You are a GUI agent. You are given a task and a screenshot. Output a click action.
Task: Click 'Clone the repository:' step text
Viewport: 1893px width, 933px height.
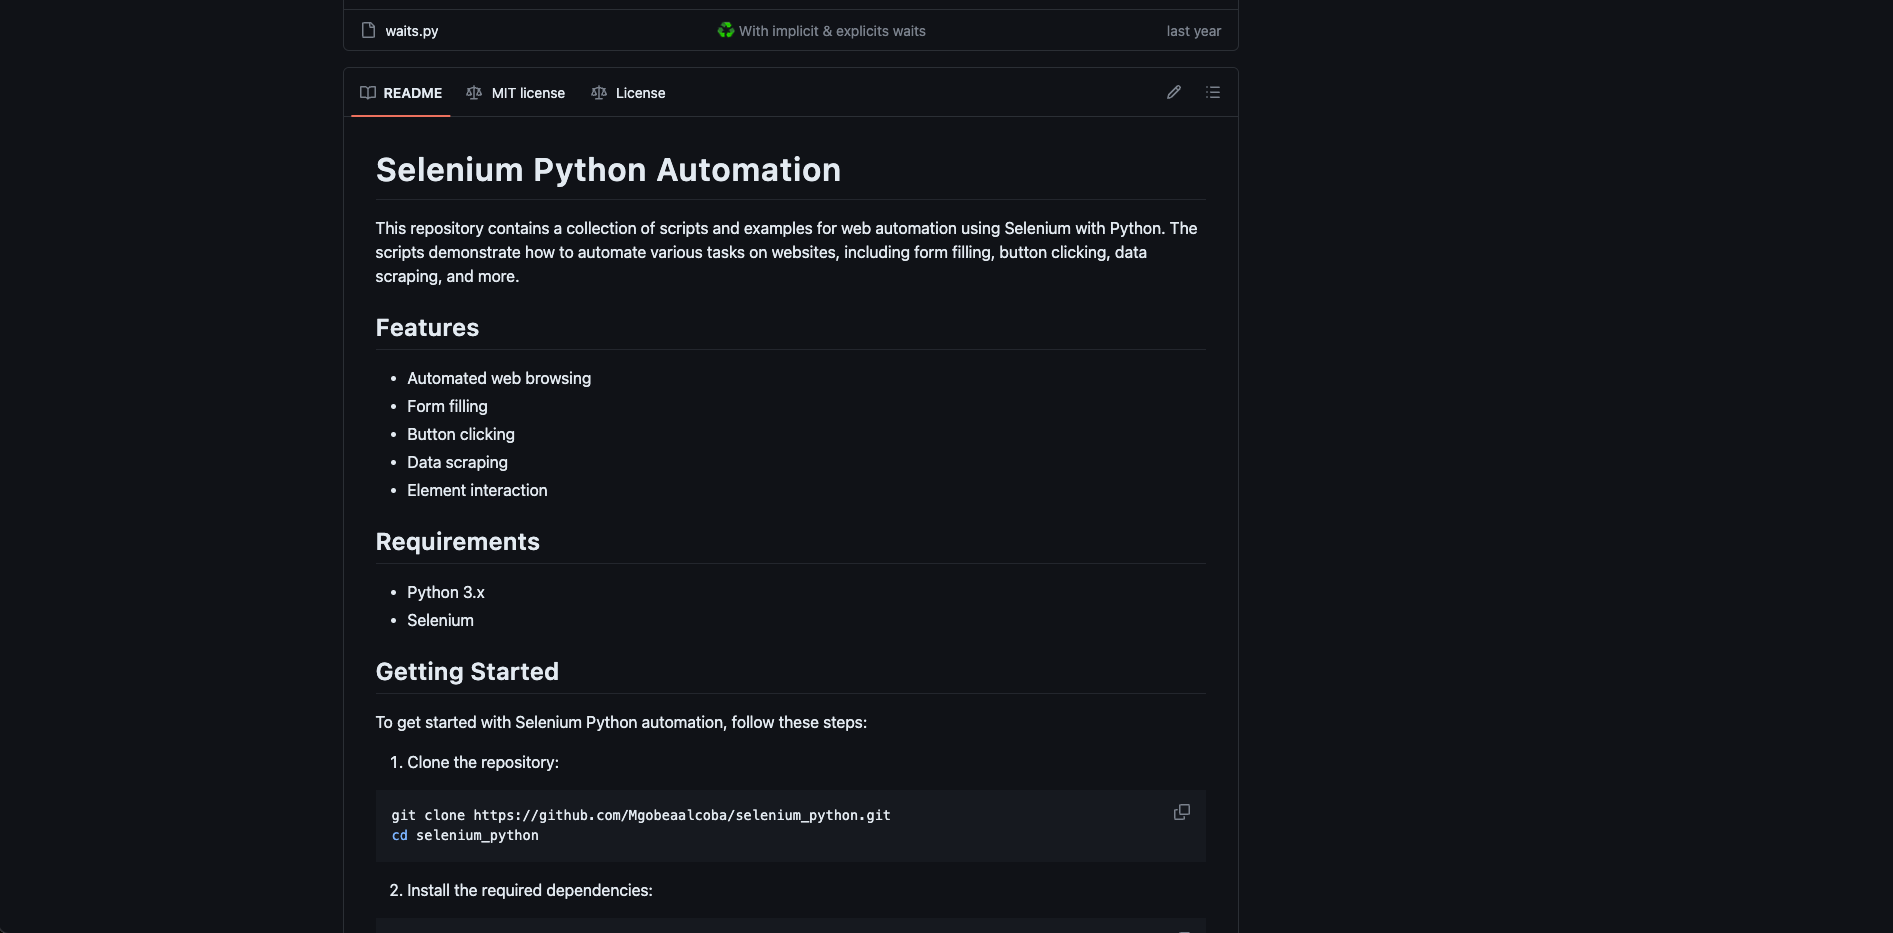coord(483,762)
